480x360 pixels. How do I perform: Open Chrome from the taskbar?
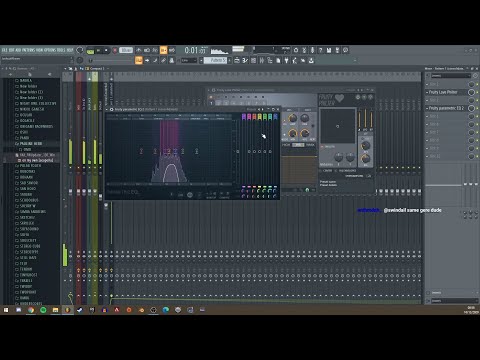point(31,310)
